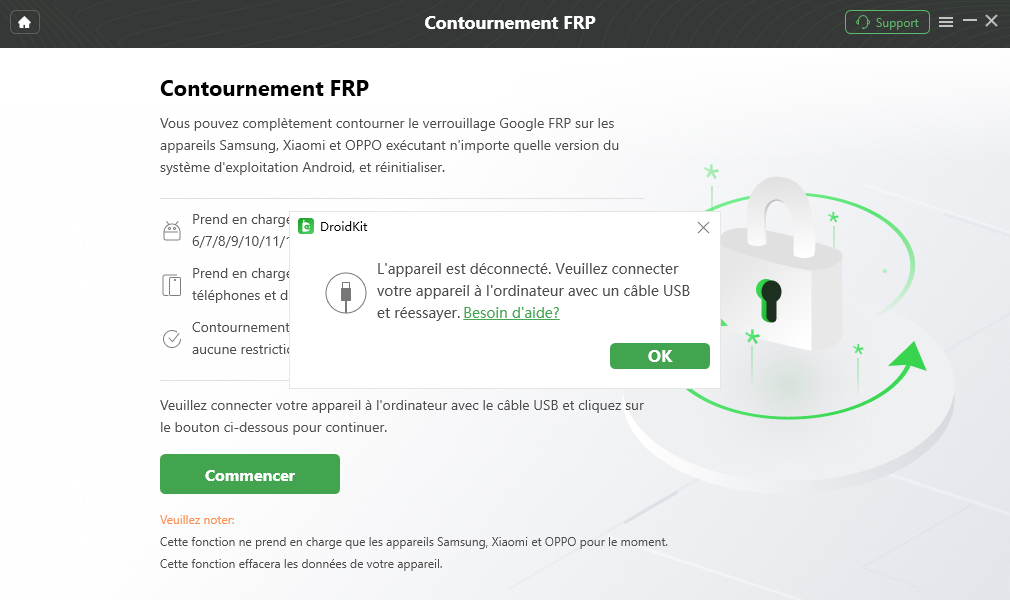Click the Contournement FRP title bar heading
Viewport: 1010px width, 600px height.
point(510,23)
